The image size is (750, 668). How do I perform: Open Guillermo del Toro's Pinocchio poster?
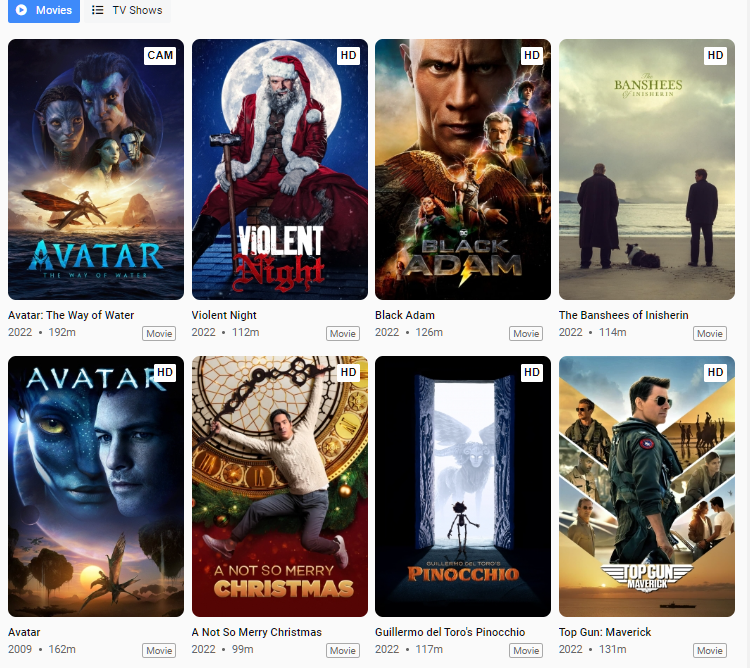pyautogui.click(x=463, y=486)
